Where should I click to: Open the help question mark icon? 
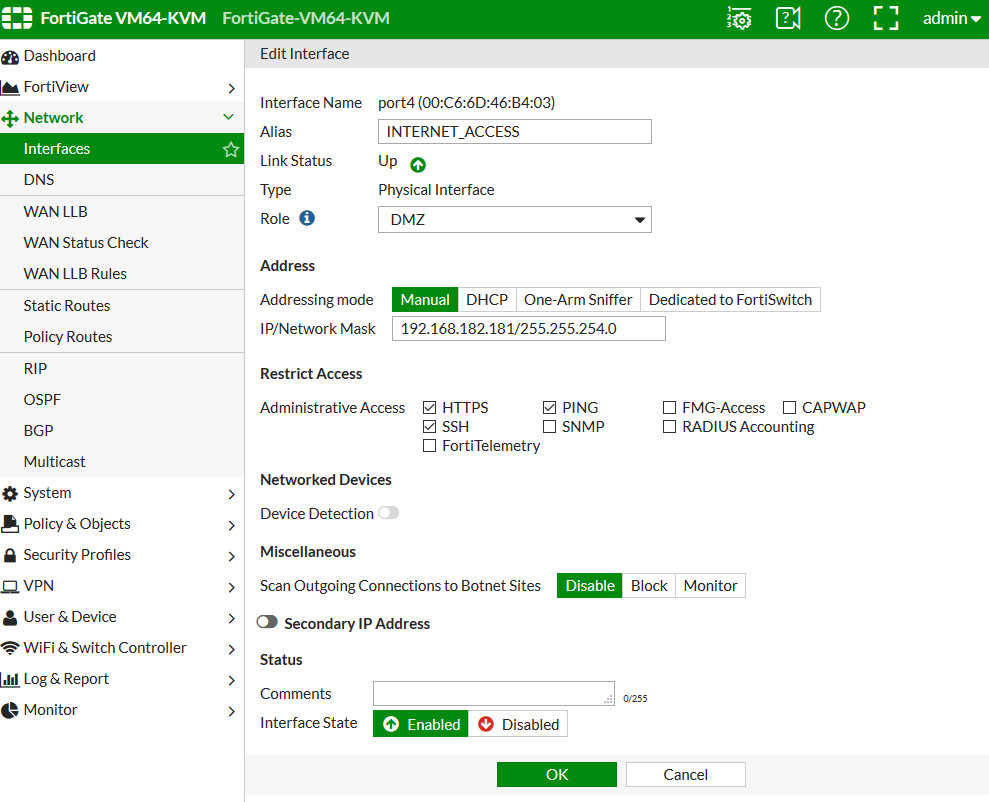837,19
